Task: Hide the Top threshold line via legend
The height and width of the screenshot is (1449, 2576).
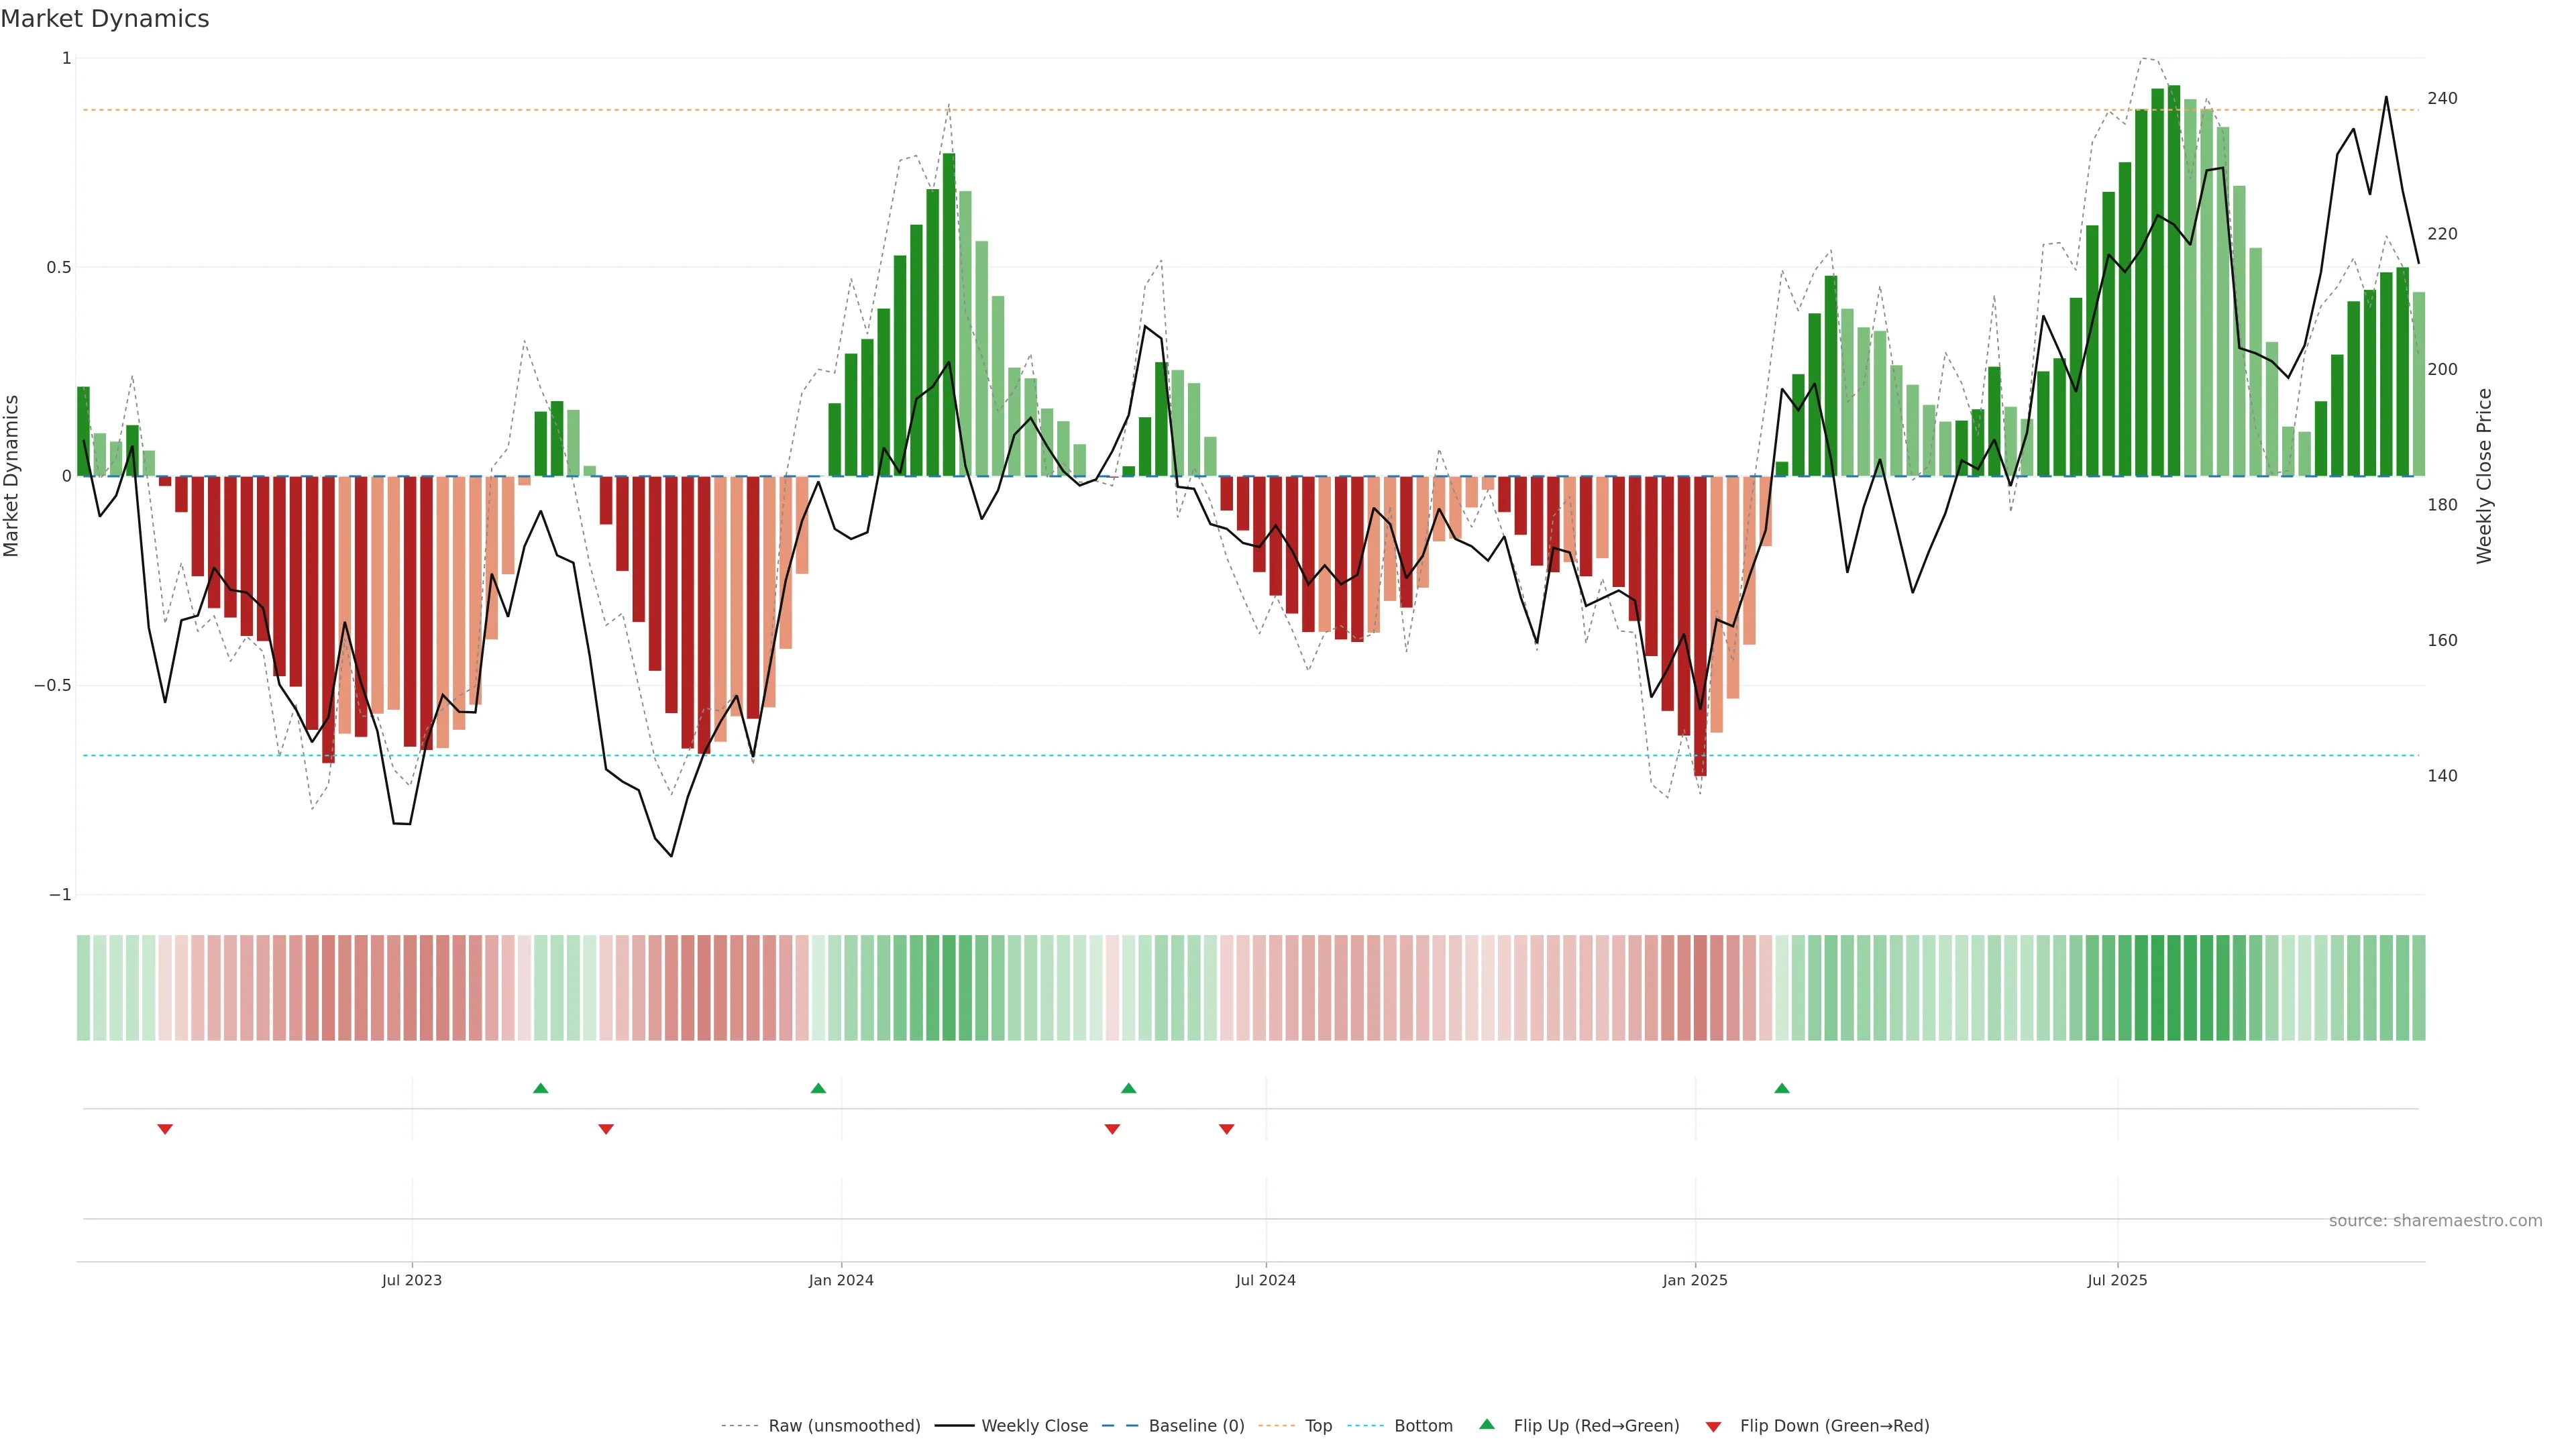Action: click(1318, 1426)
